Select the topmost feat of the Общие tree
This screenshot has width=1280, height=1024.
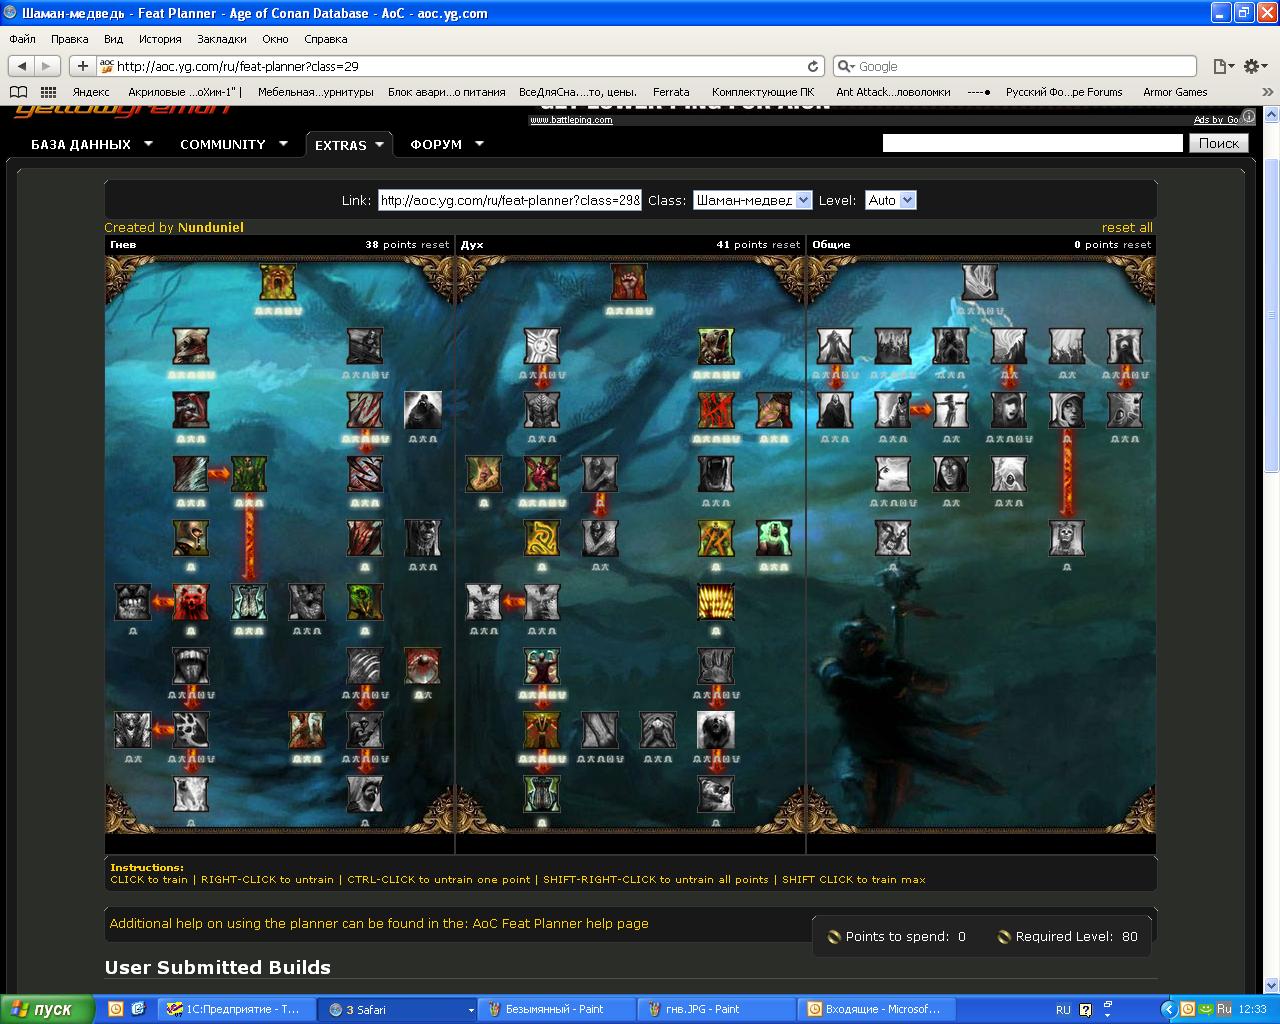click(980, 282)
